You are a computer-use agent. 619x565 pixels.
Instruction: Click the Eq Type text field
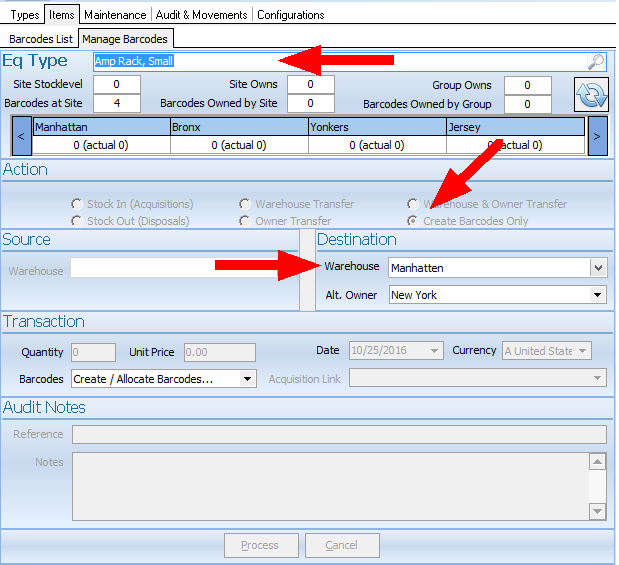pyautogui.click(x=338, y=62)
